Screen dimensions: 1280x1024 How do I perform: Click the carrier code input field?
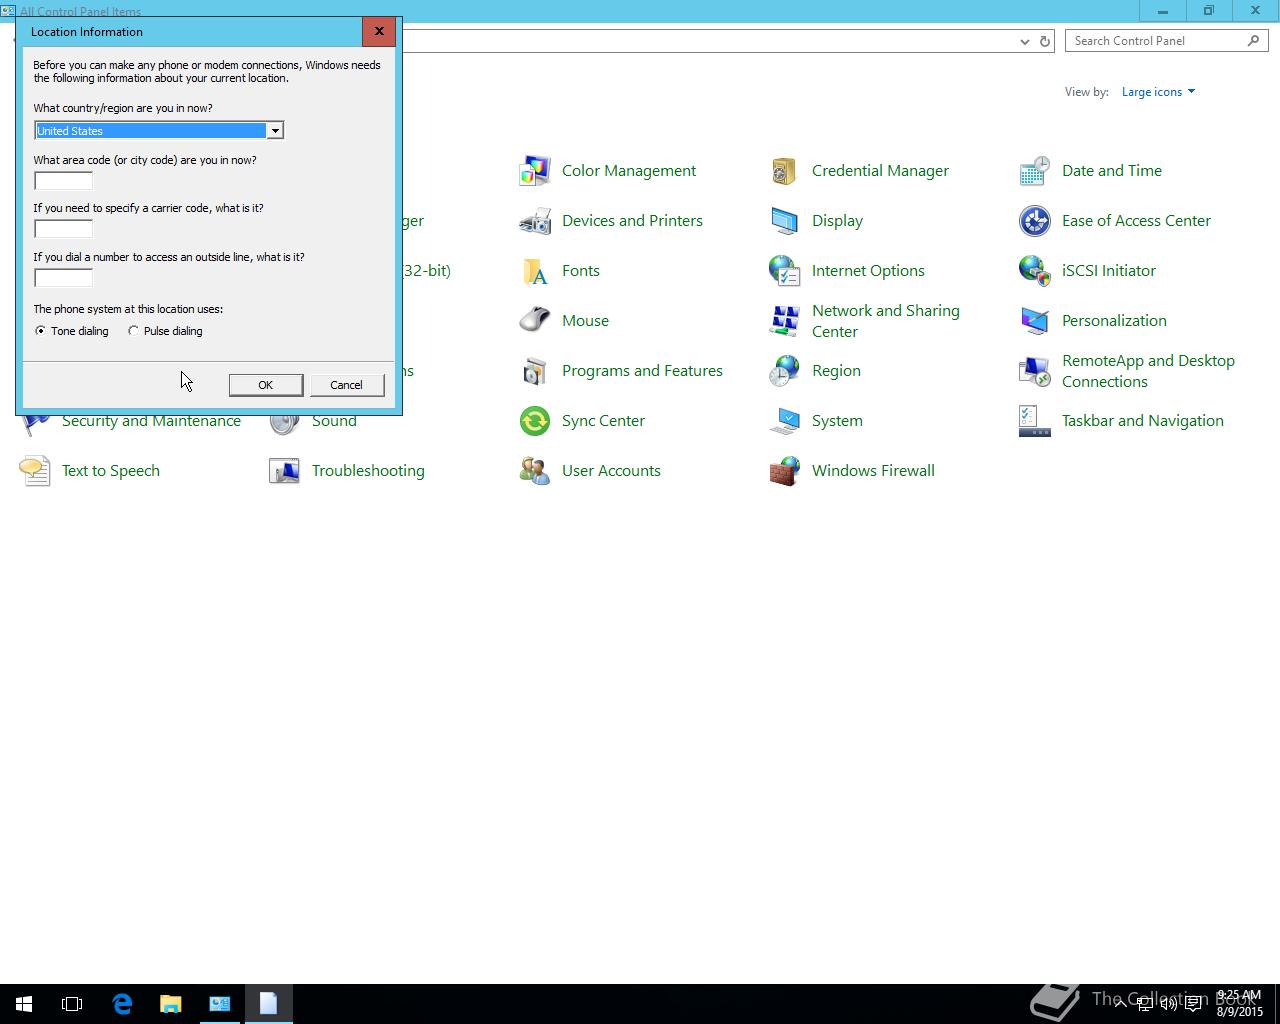(63, 229)
